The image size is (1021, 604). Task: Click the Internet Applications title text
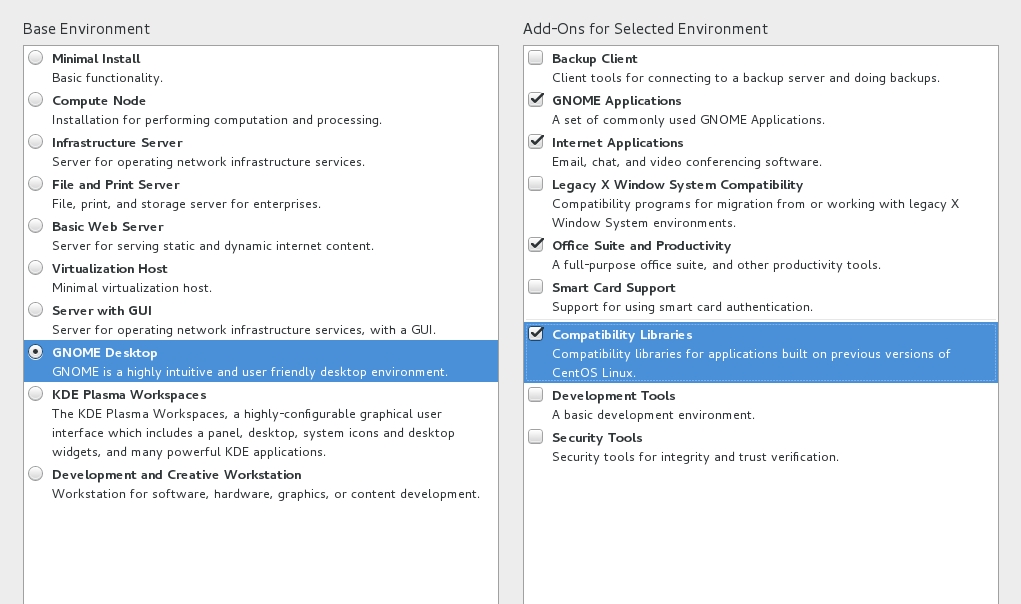pos(617,143)
